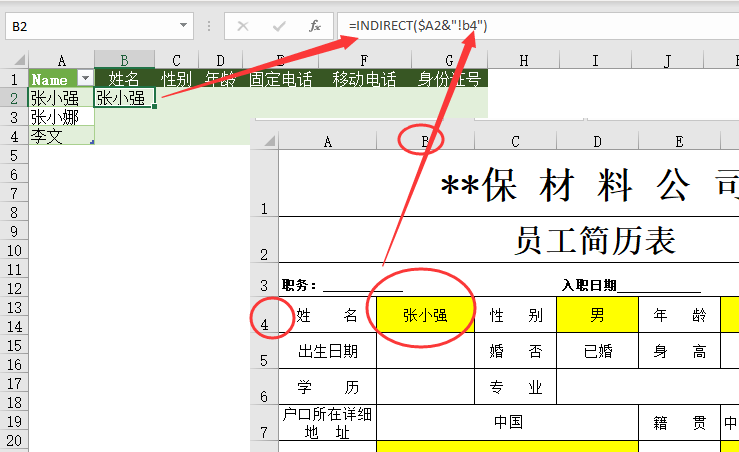Open the Name Box dropdown arrow
Viewport: 739px width, 452px height.
pyautogui.click(x=183, y=25)
